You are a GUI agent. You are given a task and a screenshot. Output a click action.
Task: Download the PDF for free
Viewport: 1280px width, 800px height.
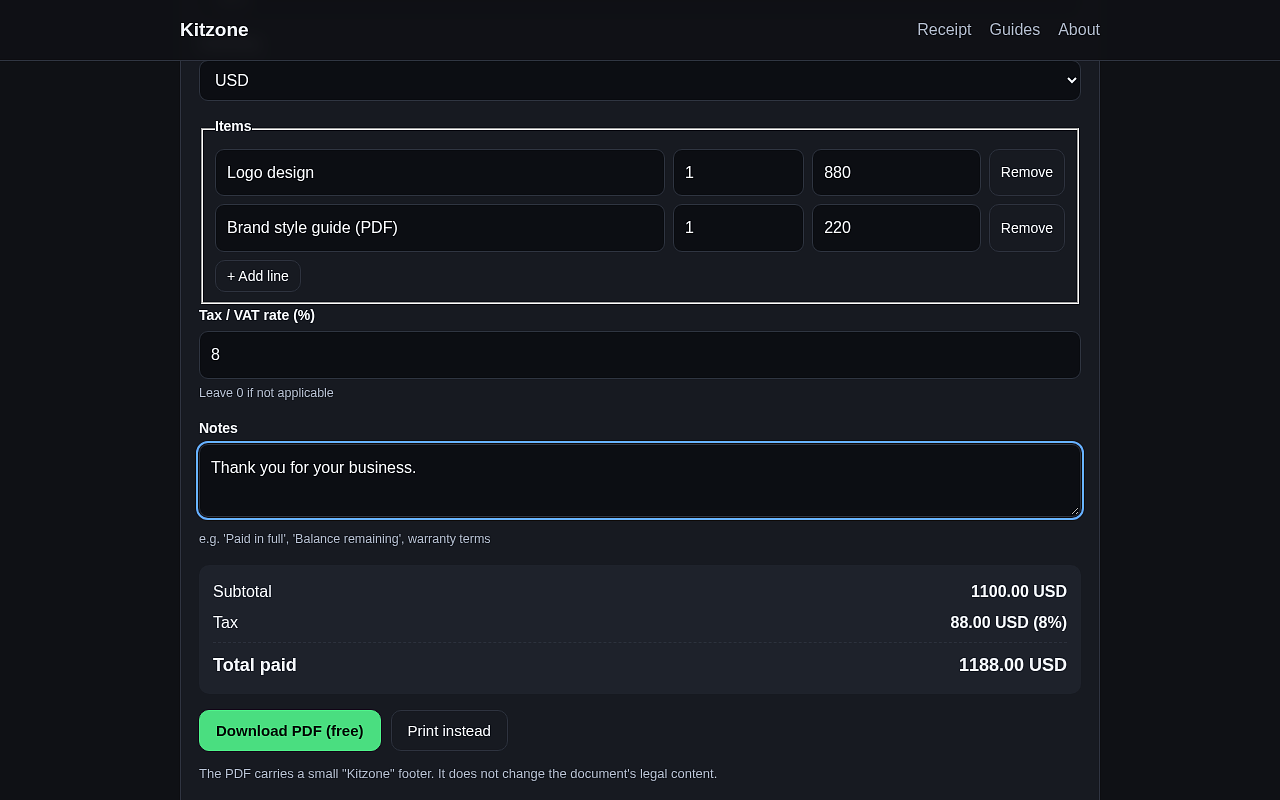(290, 731)
